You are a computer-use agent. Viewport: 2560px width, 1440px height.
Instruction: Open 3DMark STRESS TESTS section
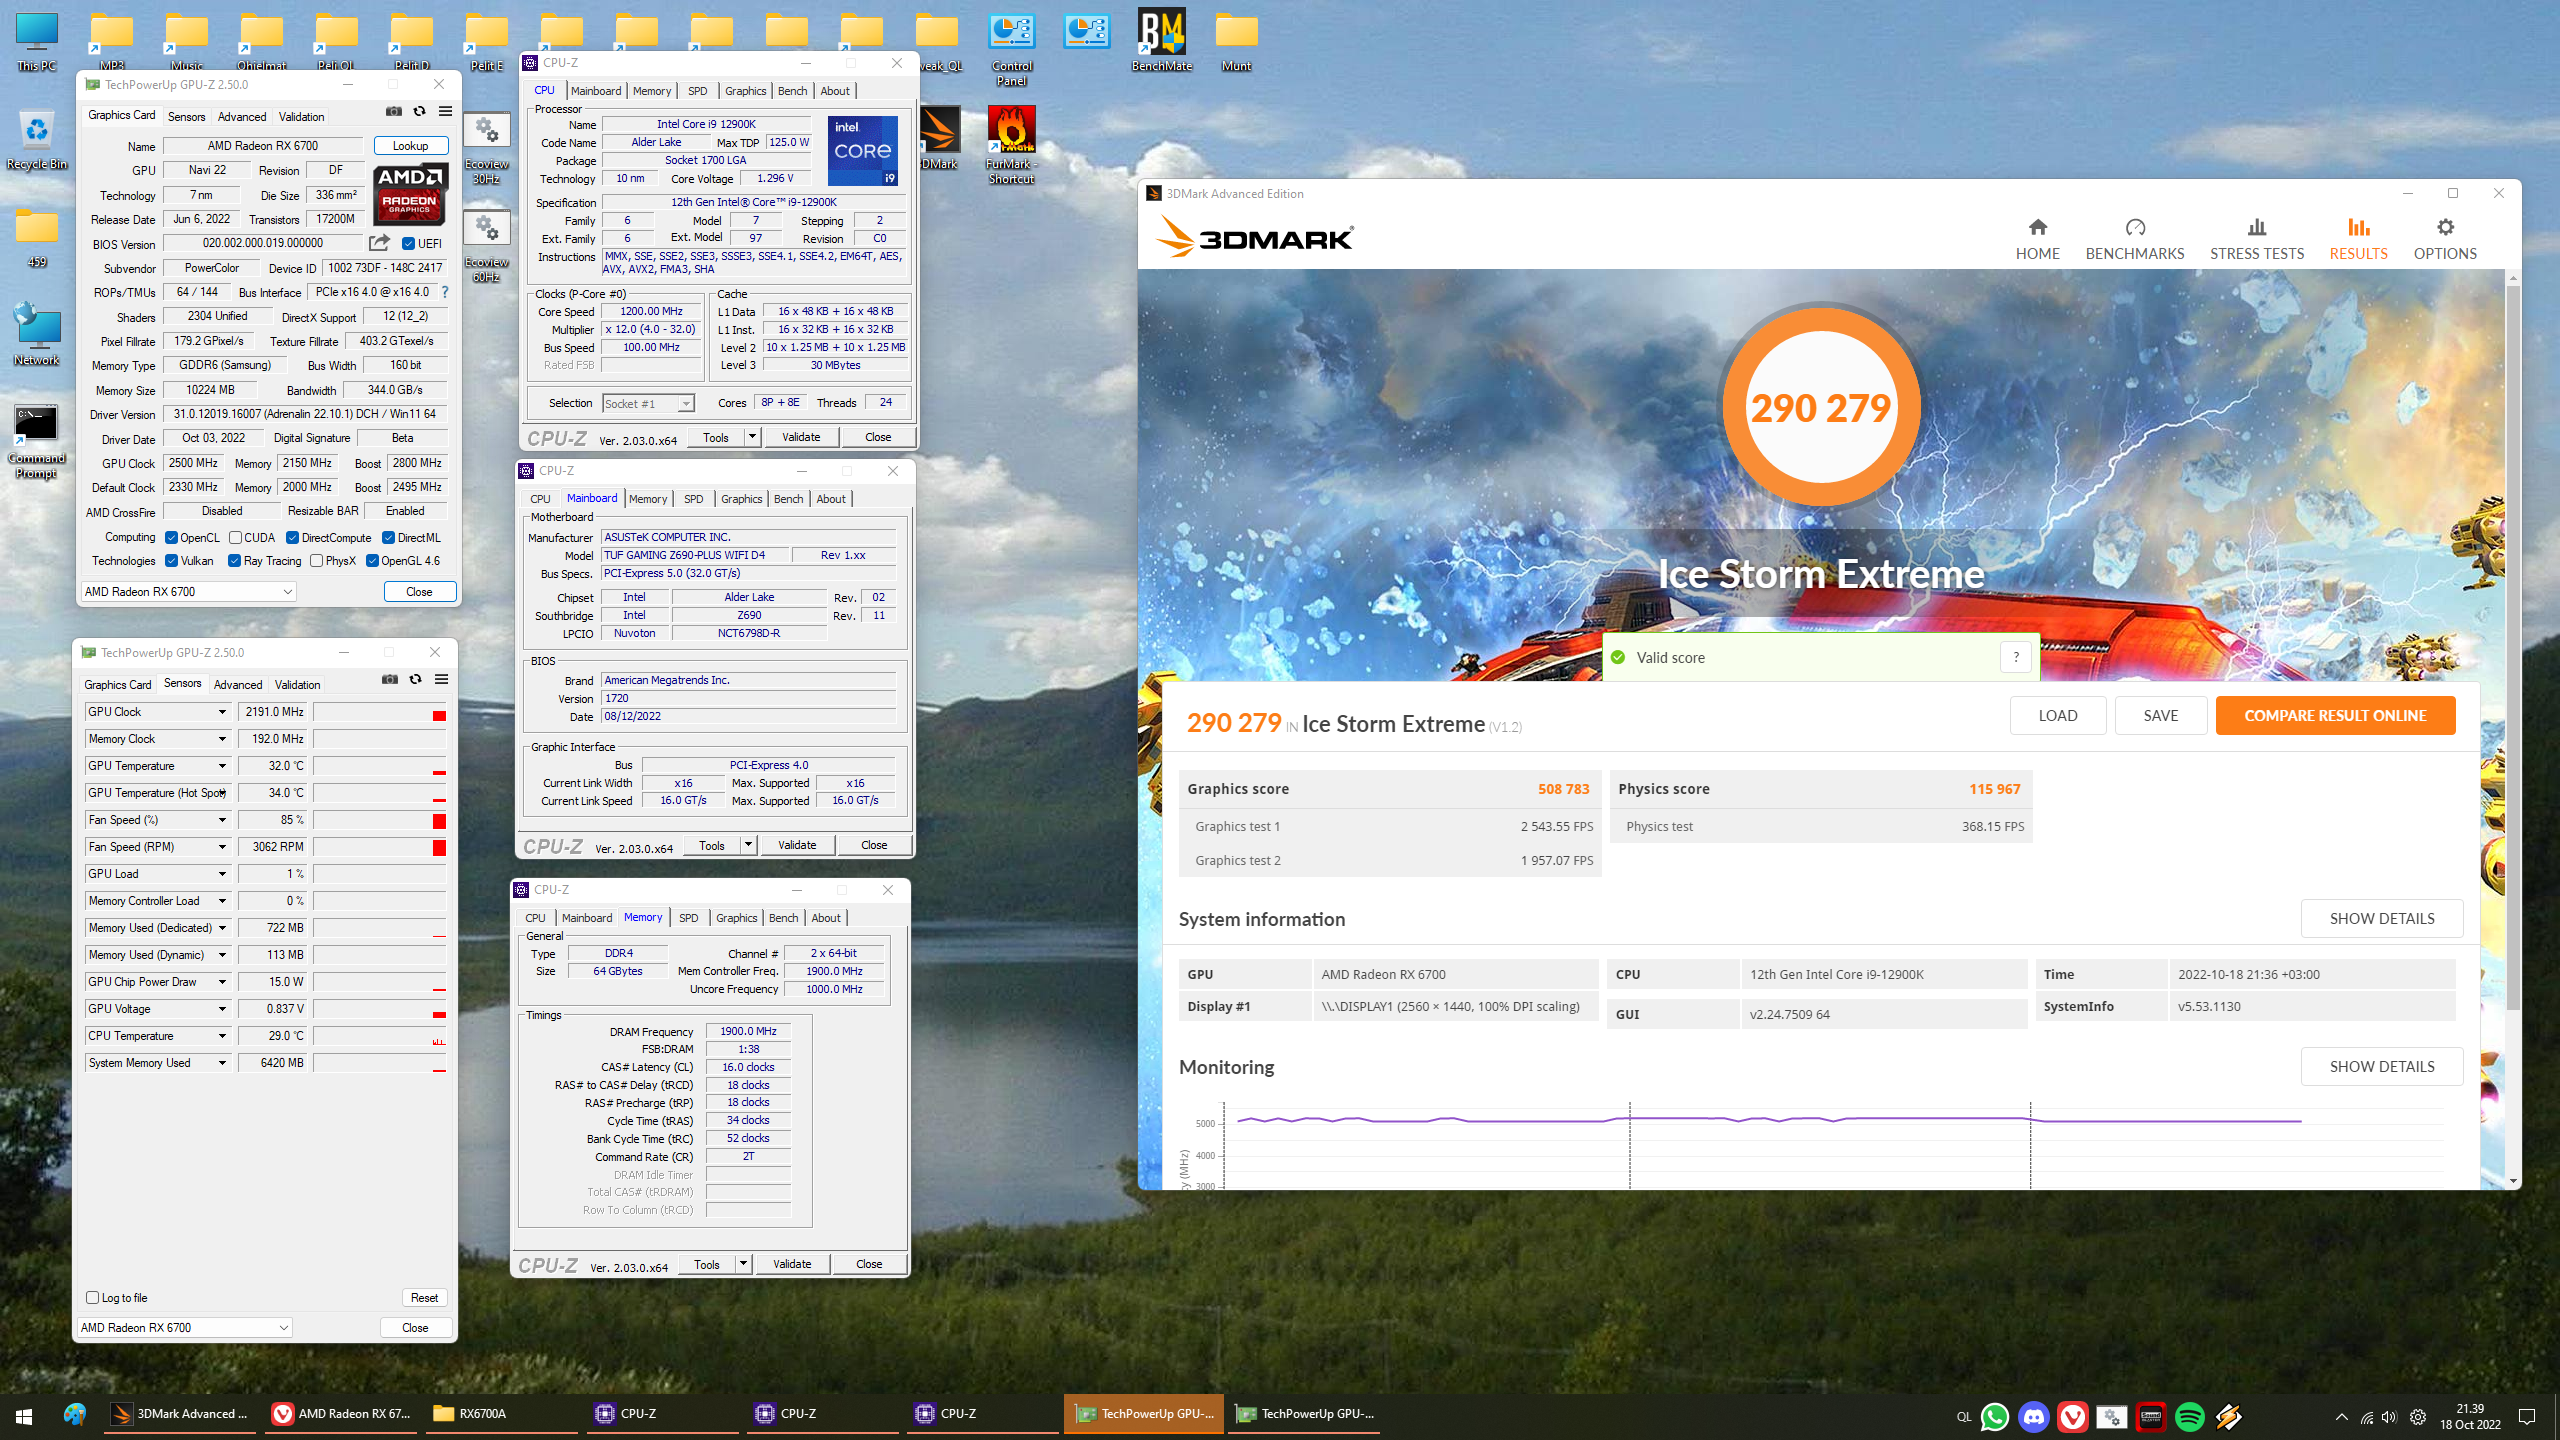(x=2257, y=240)
